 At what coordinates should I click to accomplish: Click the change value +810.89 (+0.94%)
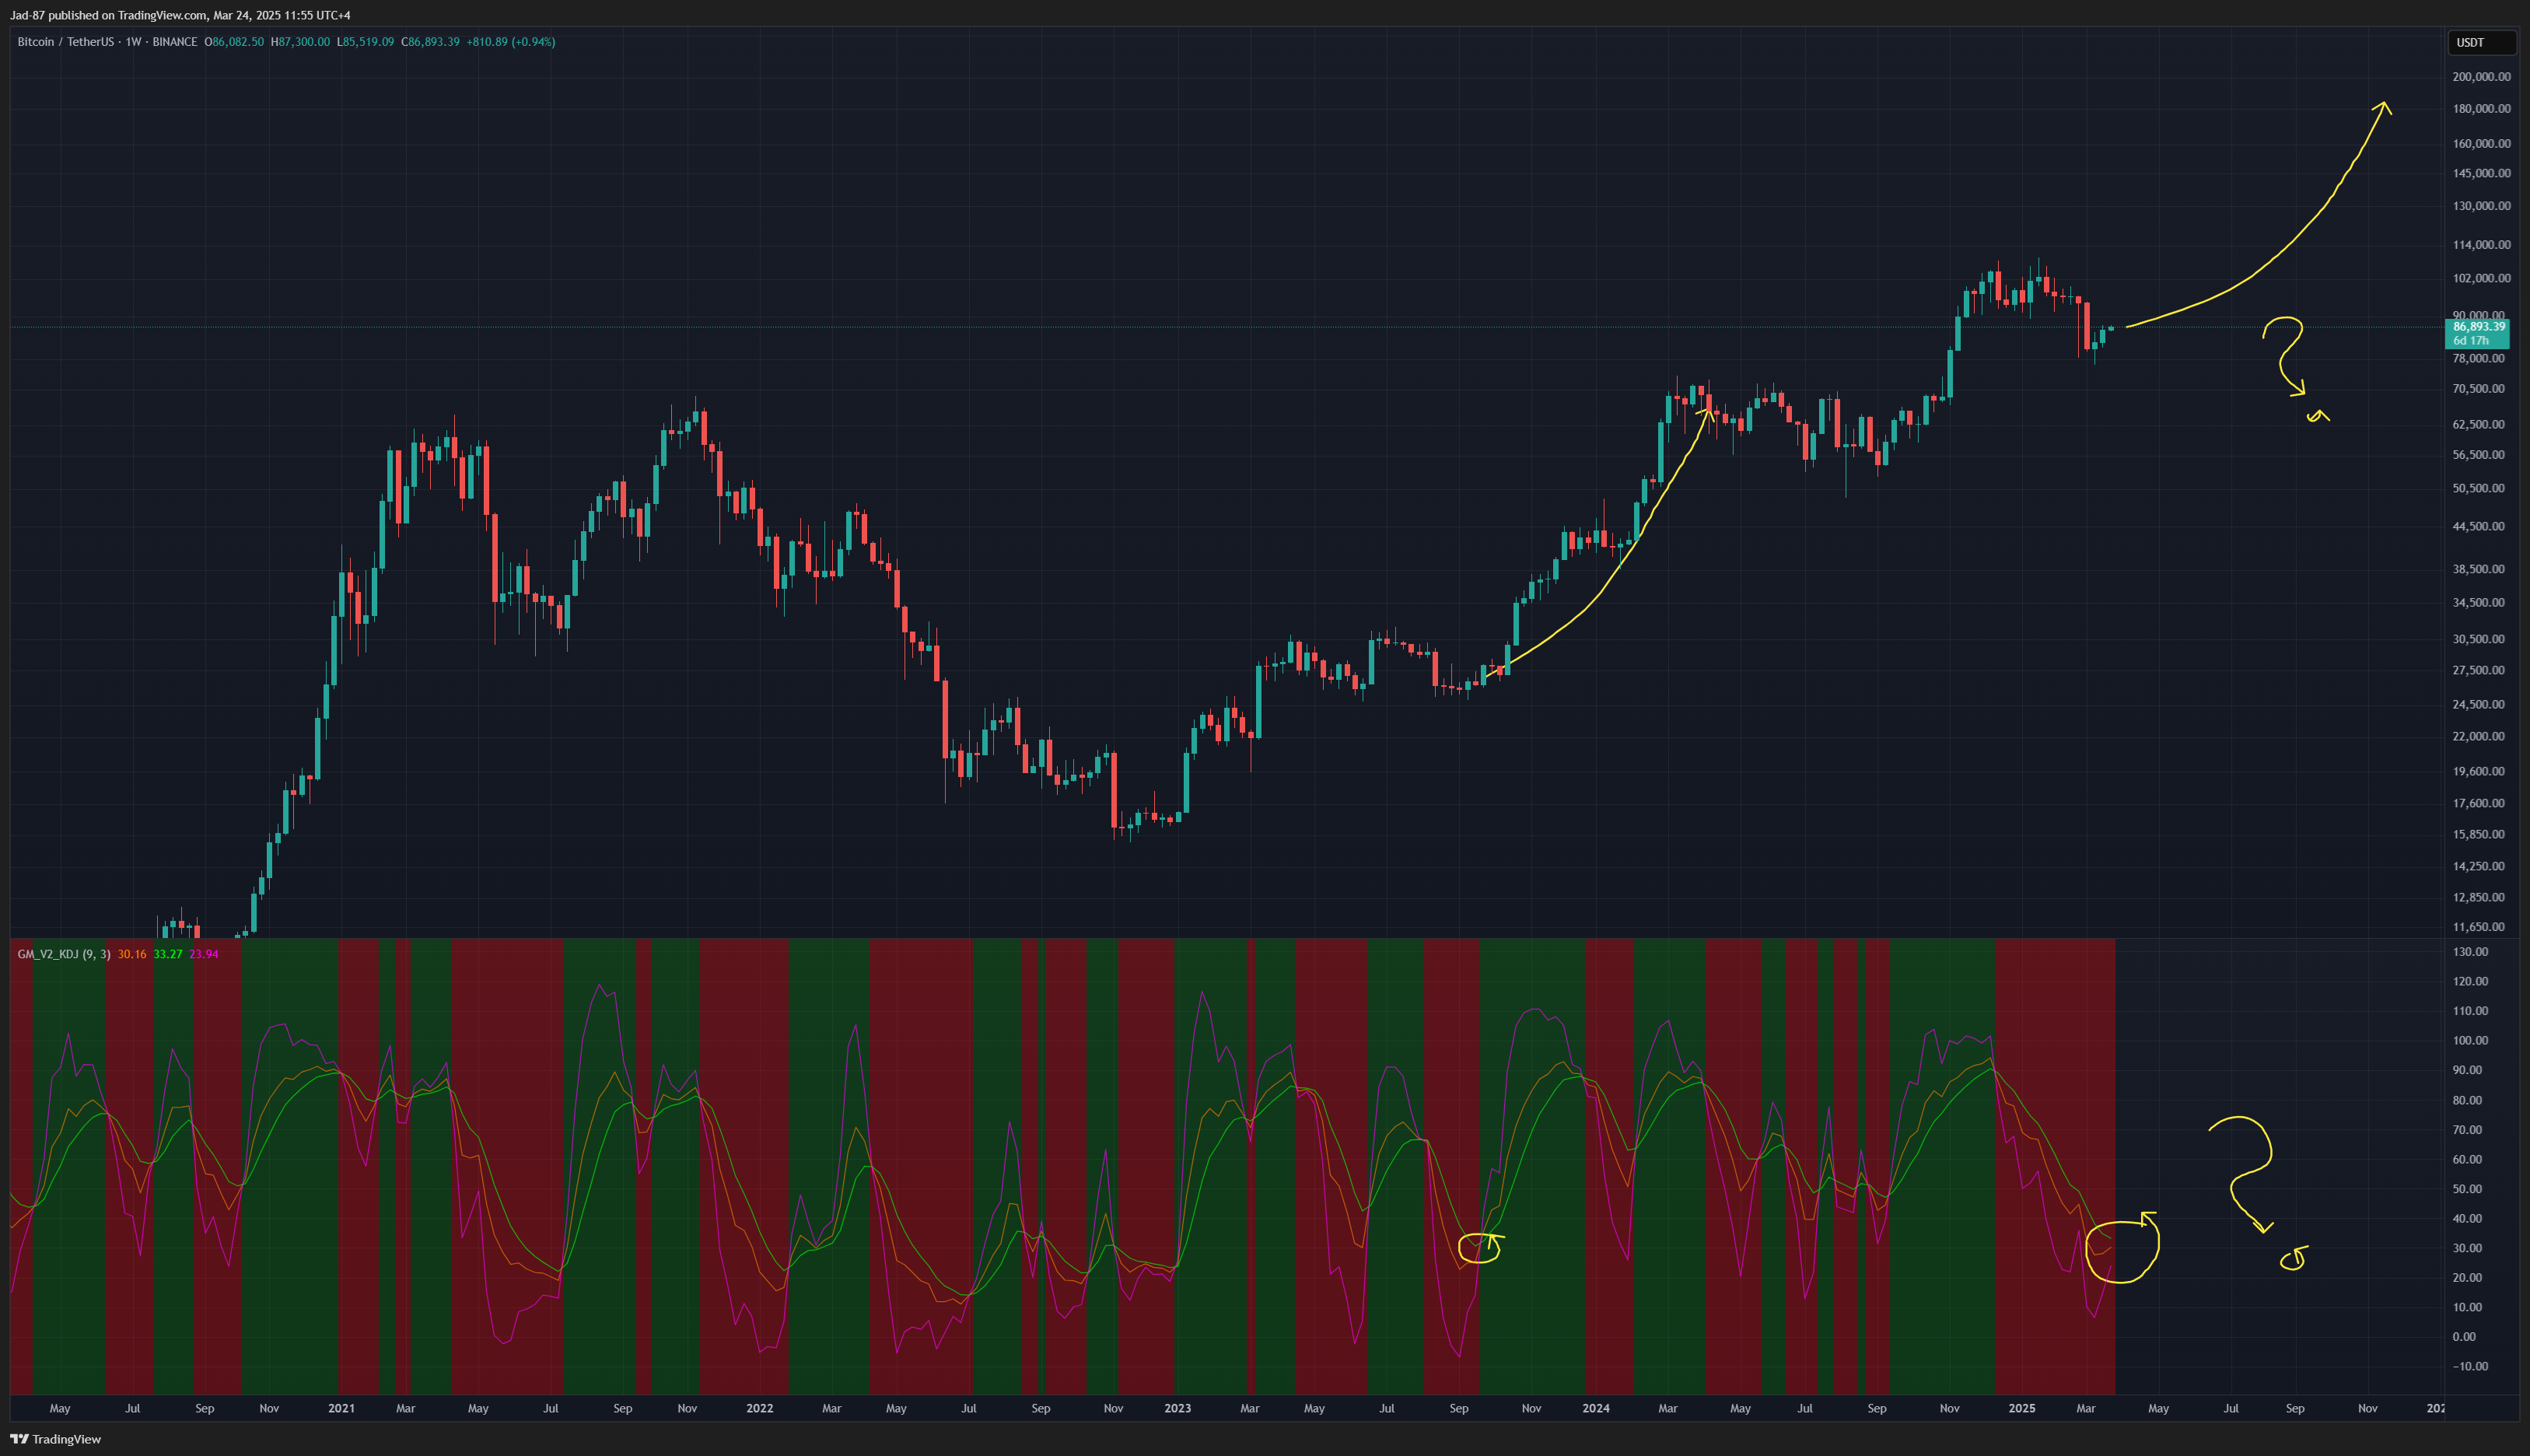point(511,42)
